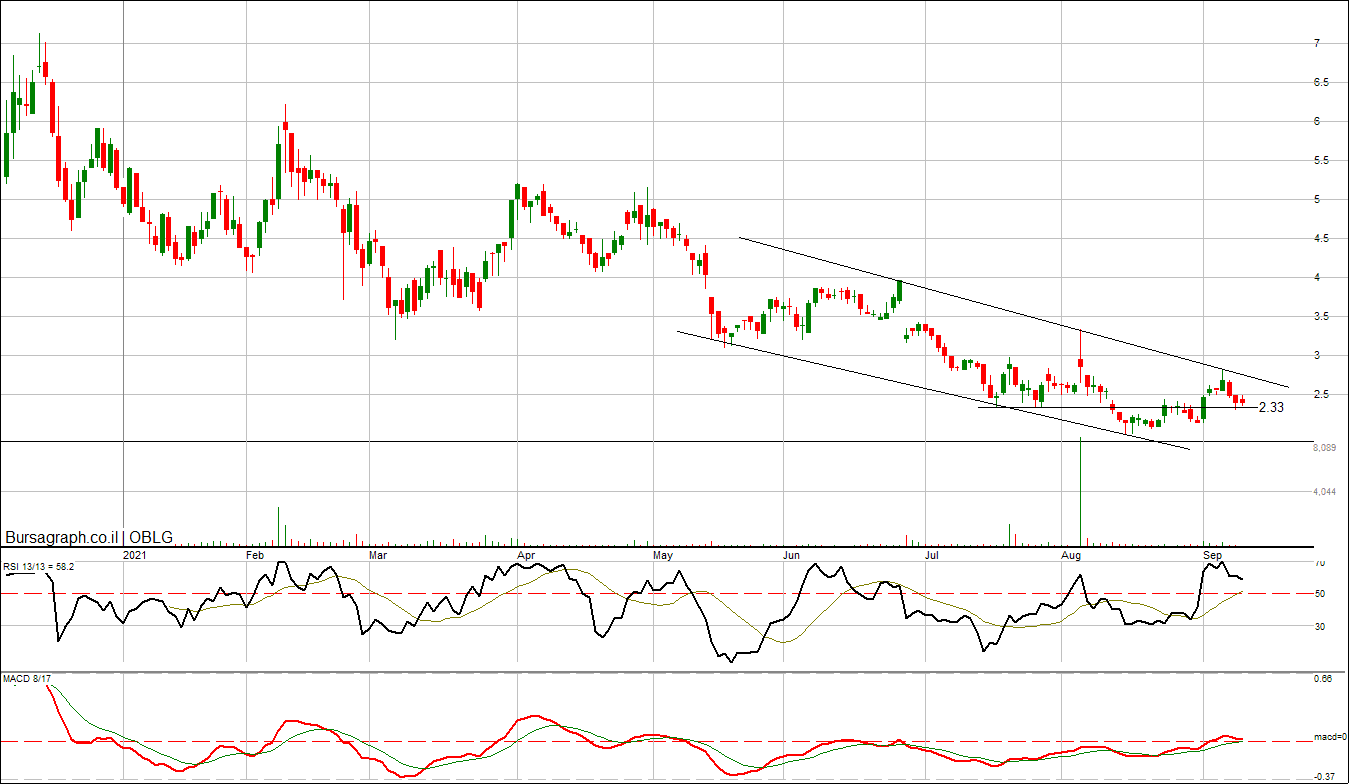The image size is (1349, 784).
Task: Click the tall August volume spike bar
Action: click(x=1080, y=490)
